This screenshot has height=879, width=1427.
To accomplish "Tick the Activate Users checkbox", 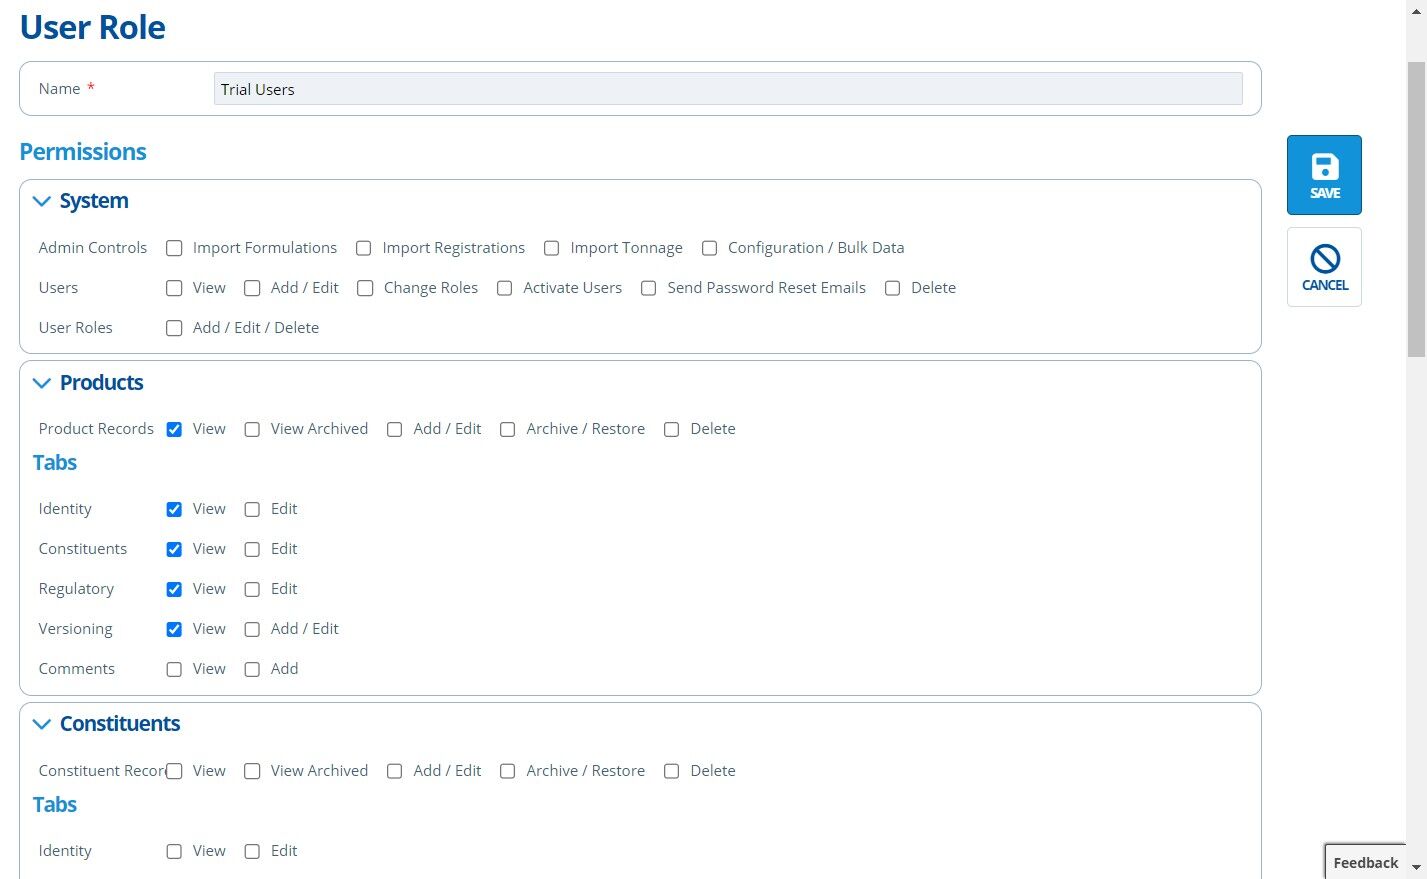I will (x=505, y=288).
